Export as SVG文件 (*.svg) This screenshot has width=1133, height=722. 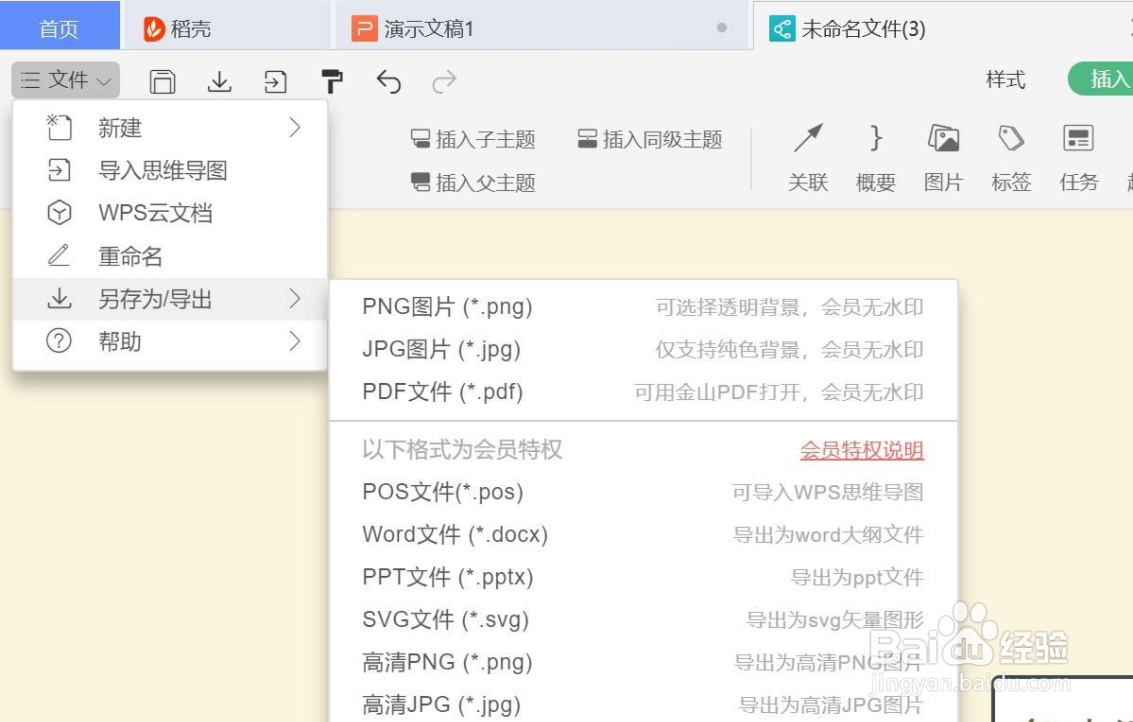[643, 619]
